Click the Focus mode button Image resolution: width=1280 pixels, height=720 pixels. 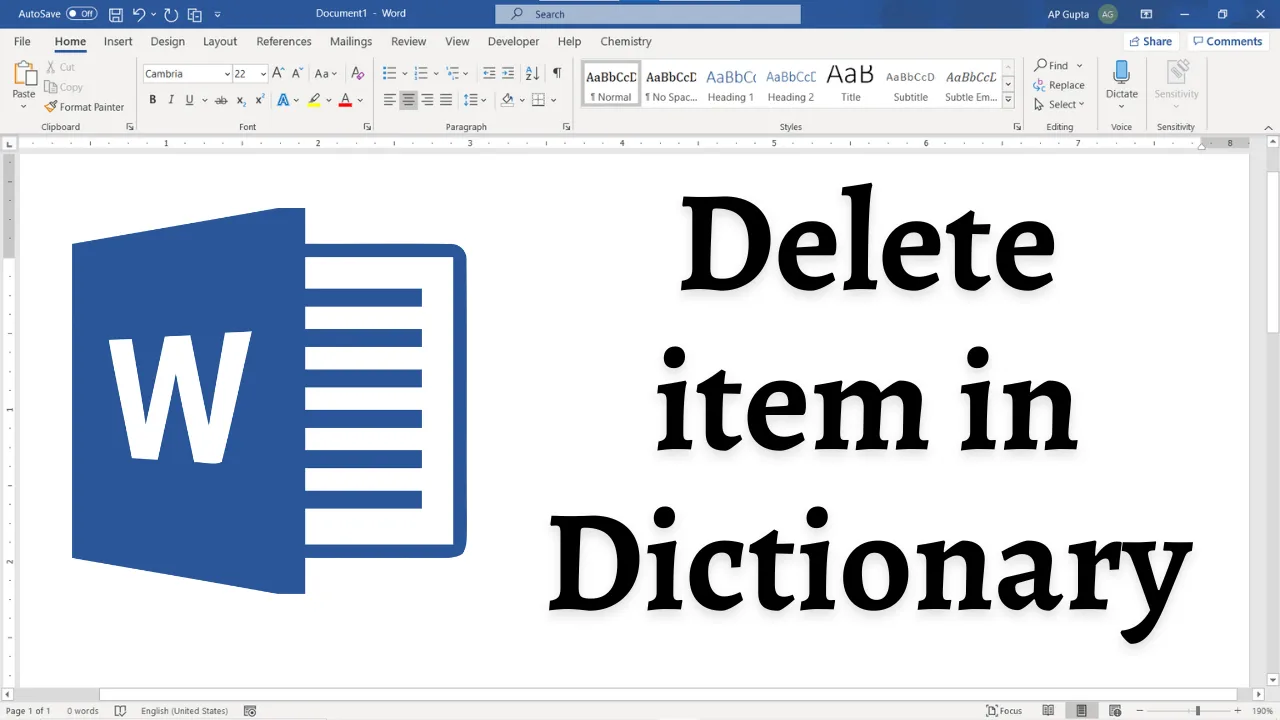[x=1004, y=711]
